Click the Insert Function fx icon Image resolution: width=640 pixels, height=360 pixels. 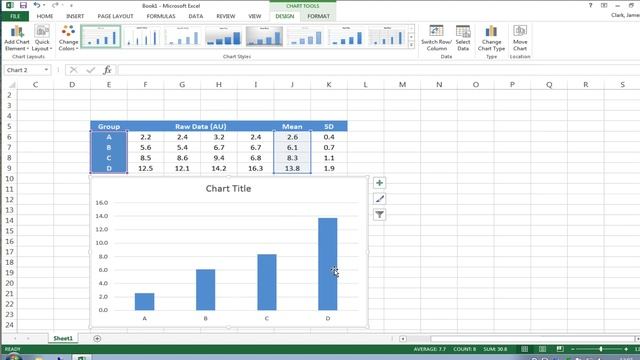pos(107,70)
